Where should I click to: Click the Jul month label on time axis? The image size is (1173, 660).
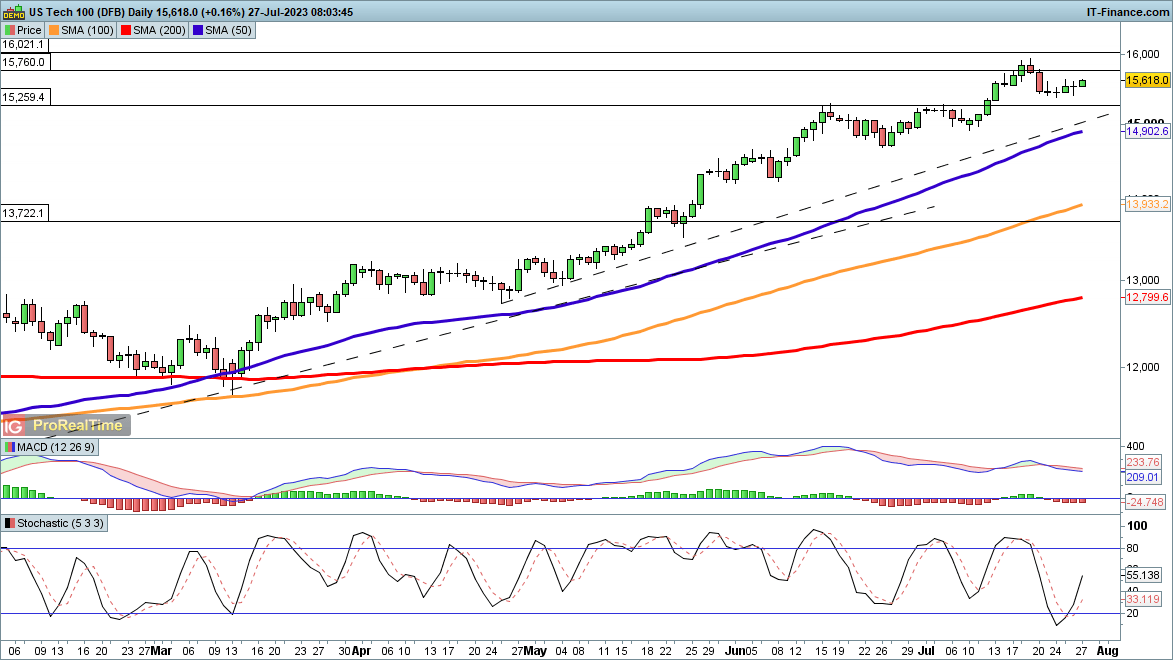pyautogui.click(x=926, y=651)
